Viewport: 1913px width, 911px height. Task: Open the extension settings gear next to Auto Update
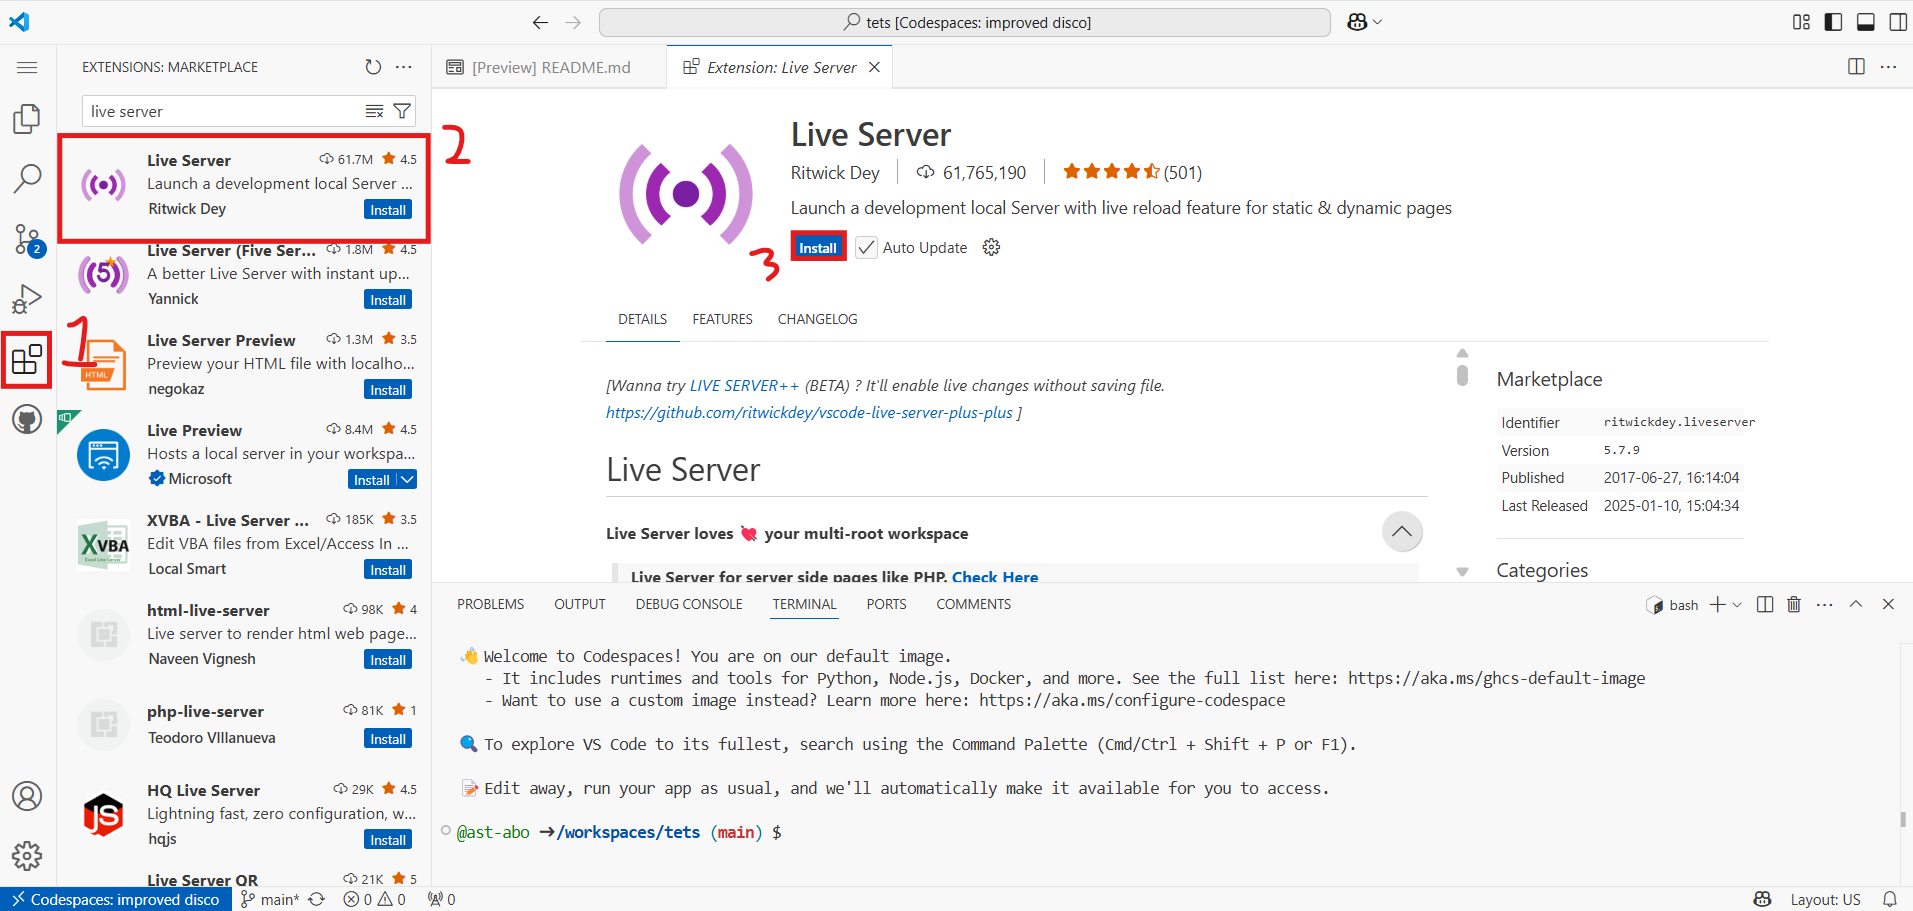[991, 247]
